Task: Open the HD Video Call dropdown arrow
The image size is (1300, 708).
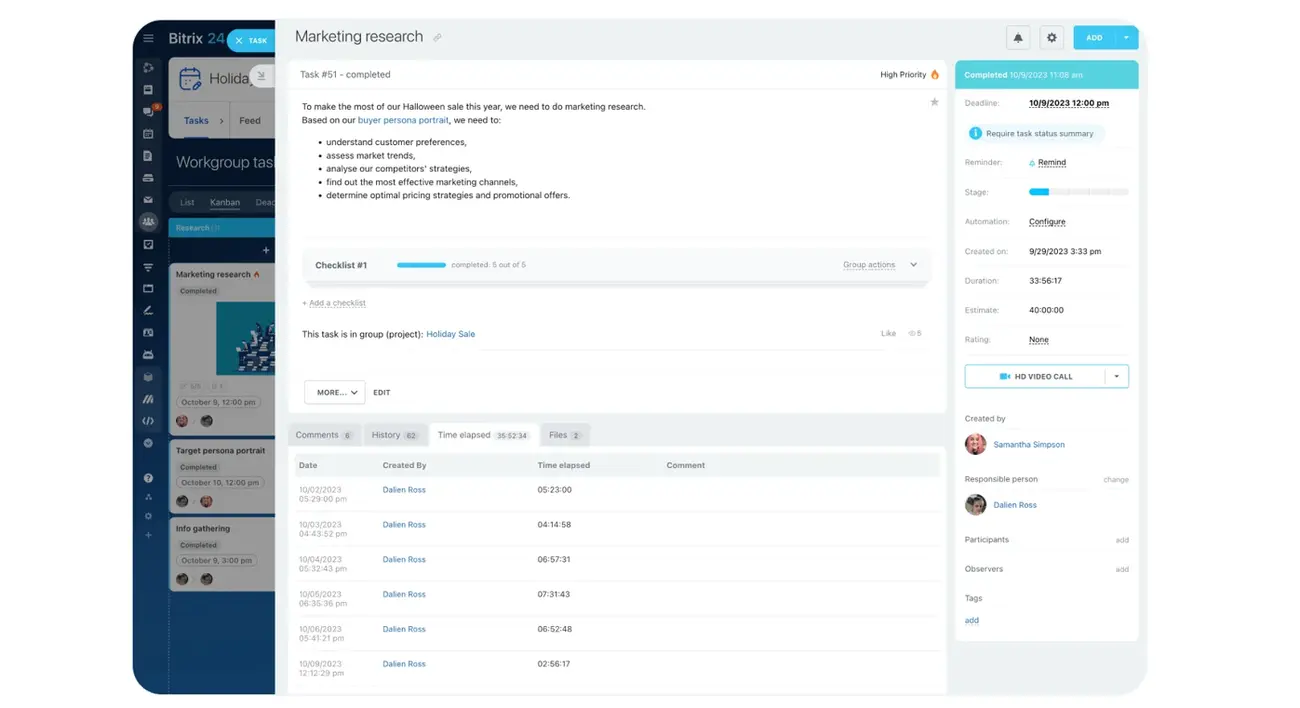Action: point(1117,377)
